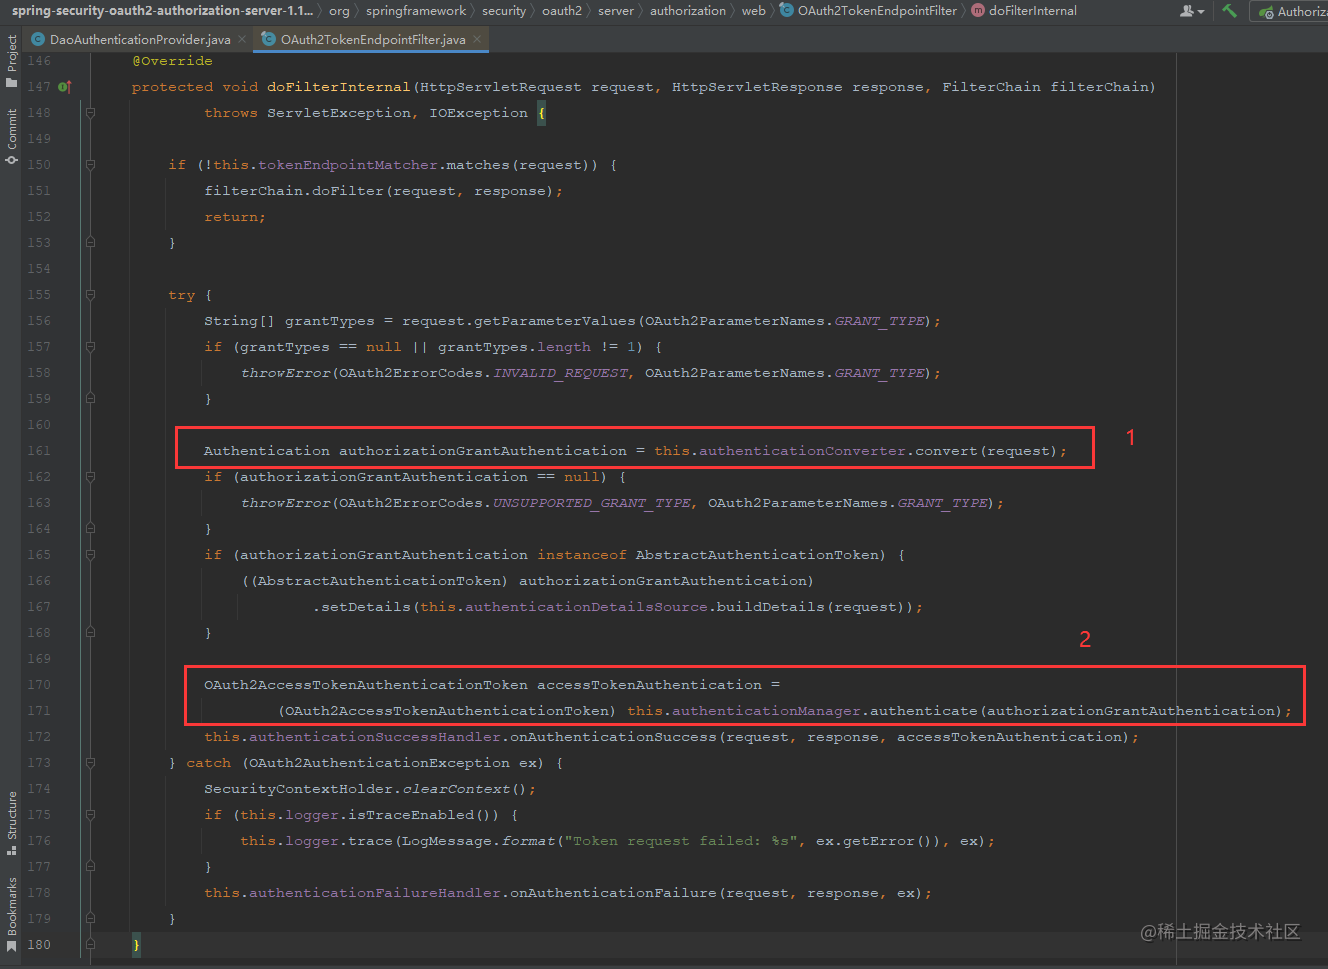1328x969 pixels.
Task: Click authenticationDetailsSource on line 167
Action: (586, 607)
